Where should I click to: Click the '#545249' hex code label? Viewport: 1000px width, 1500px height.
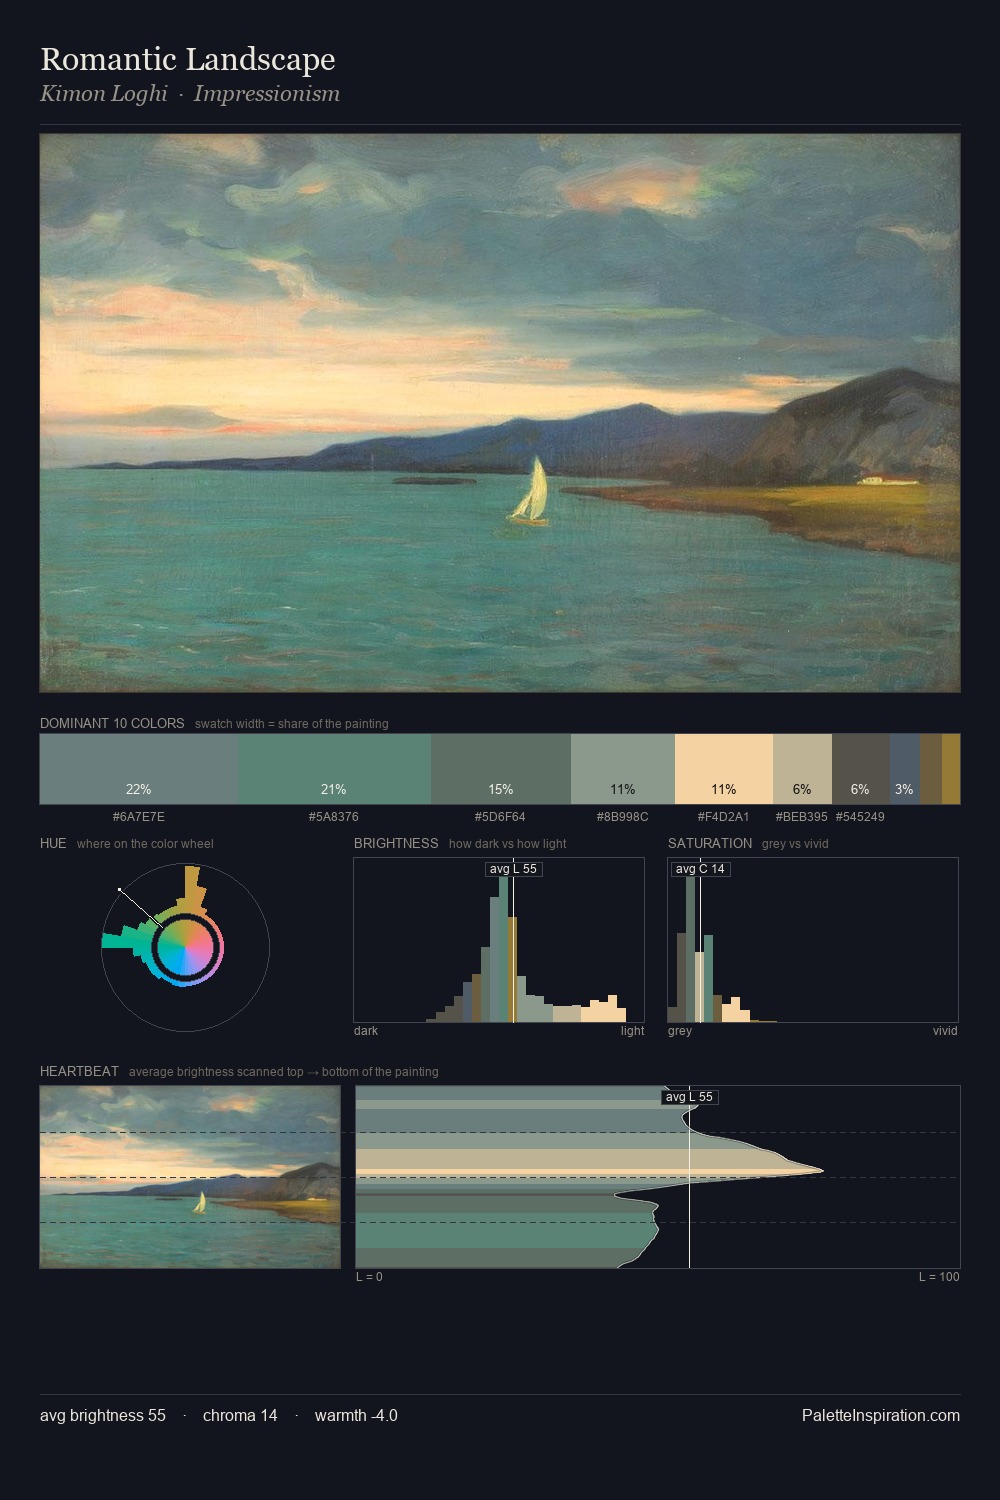coord(860,817)
